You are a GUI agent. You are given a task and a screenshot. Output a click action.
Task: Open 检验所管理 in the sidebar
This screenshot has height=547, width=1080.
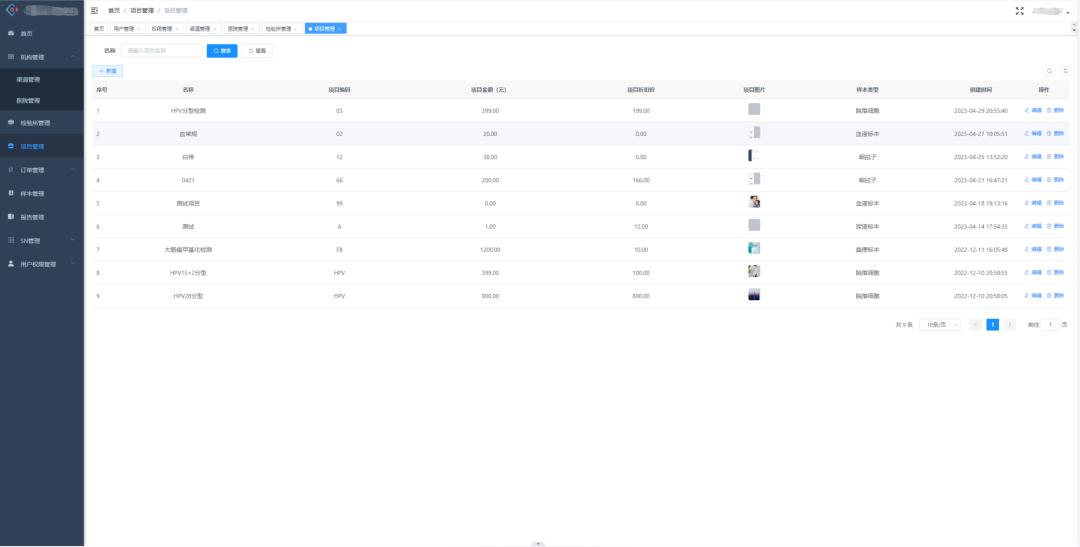click(41, 123)
